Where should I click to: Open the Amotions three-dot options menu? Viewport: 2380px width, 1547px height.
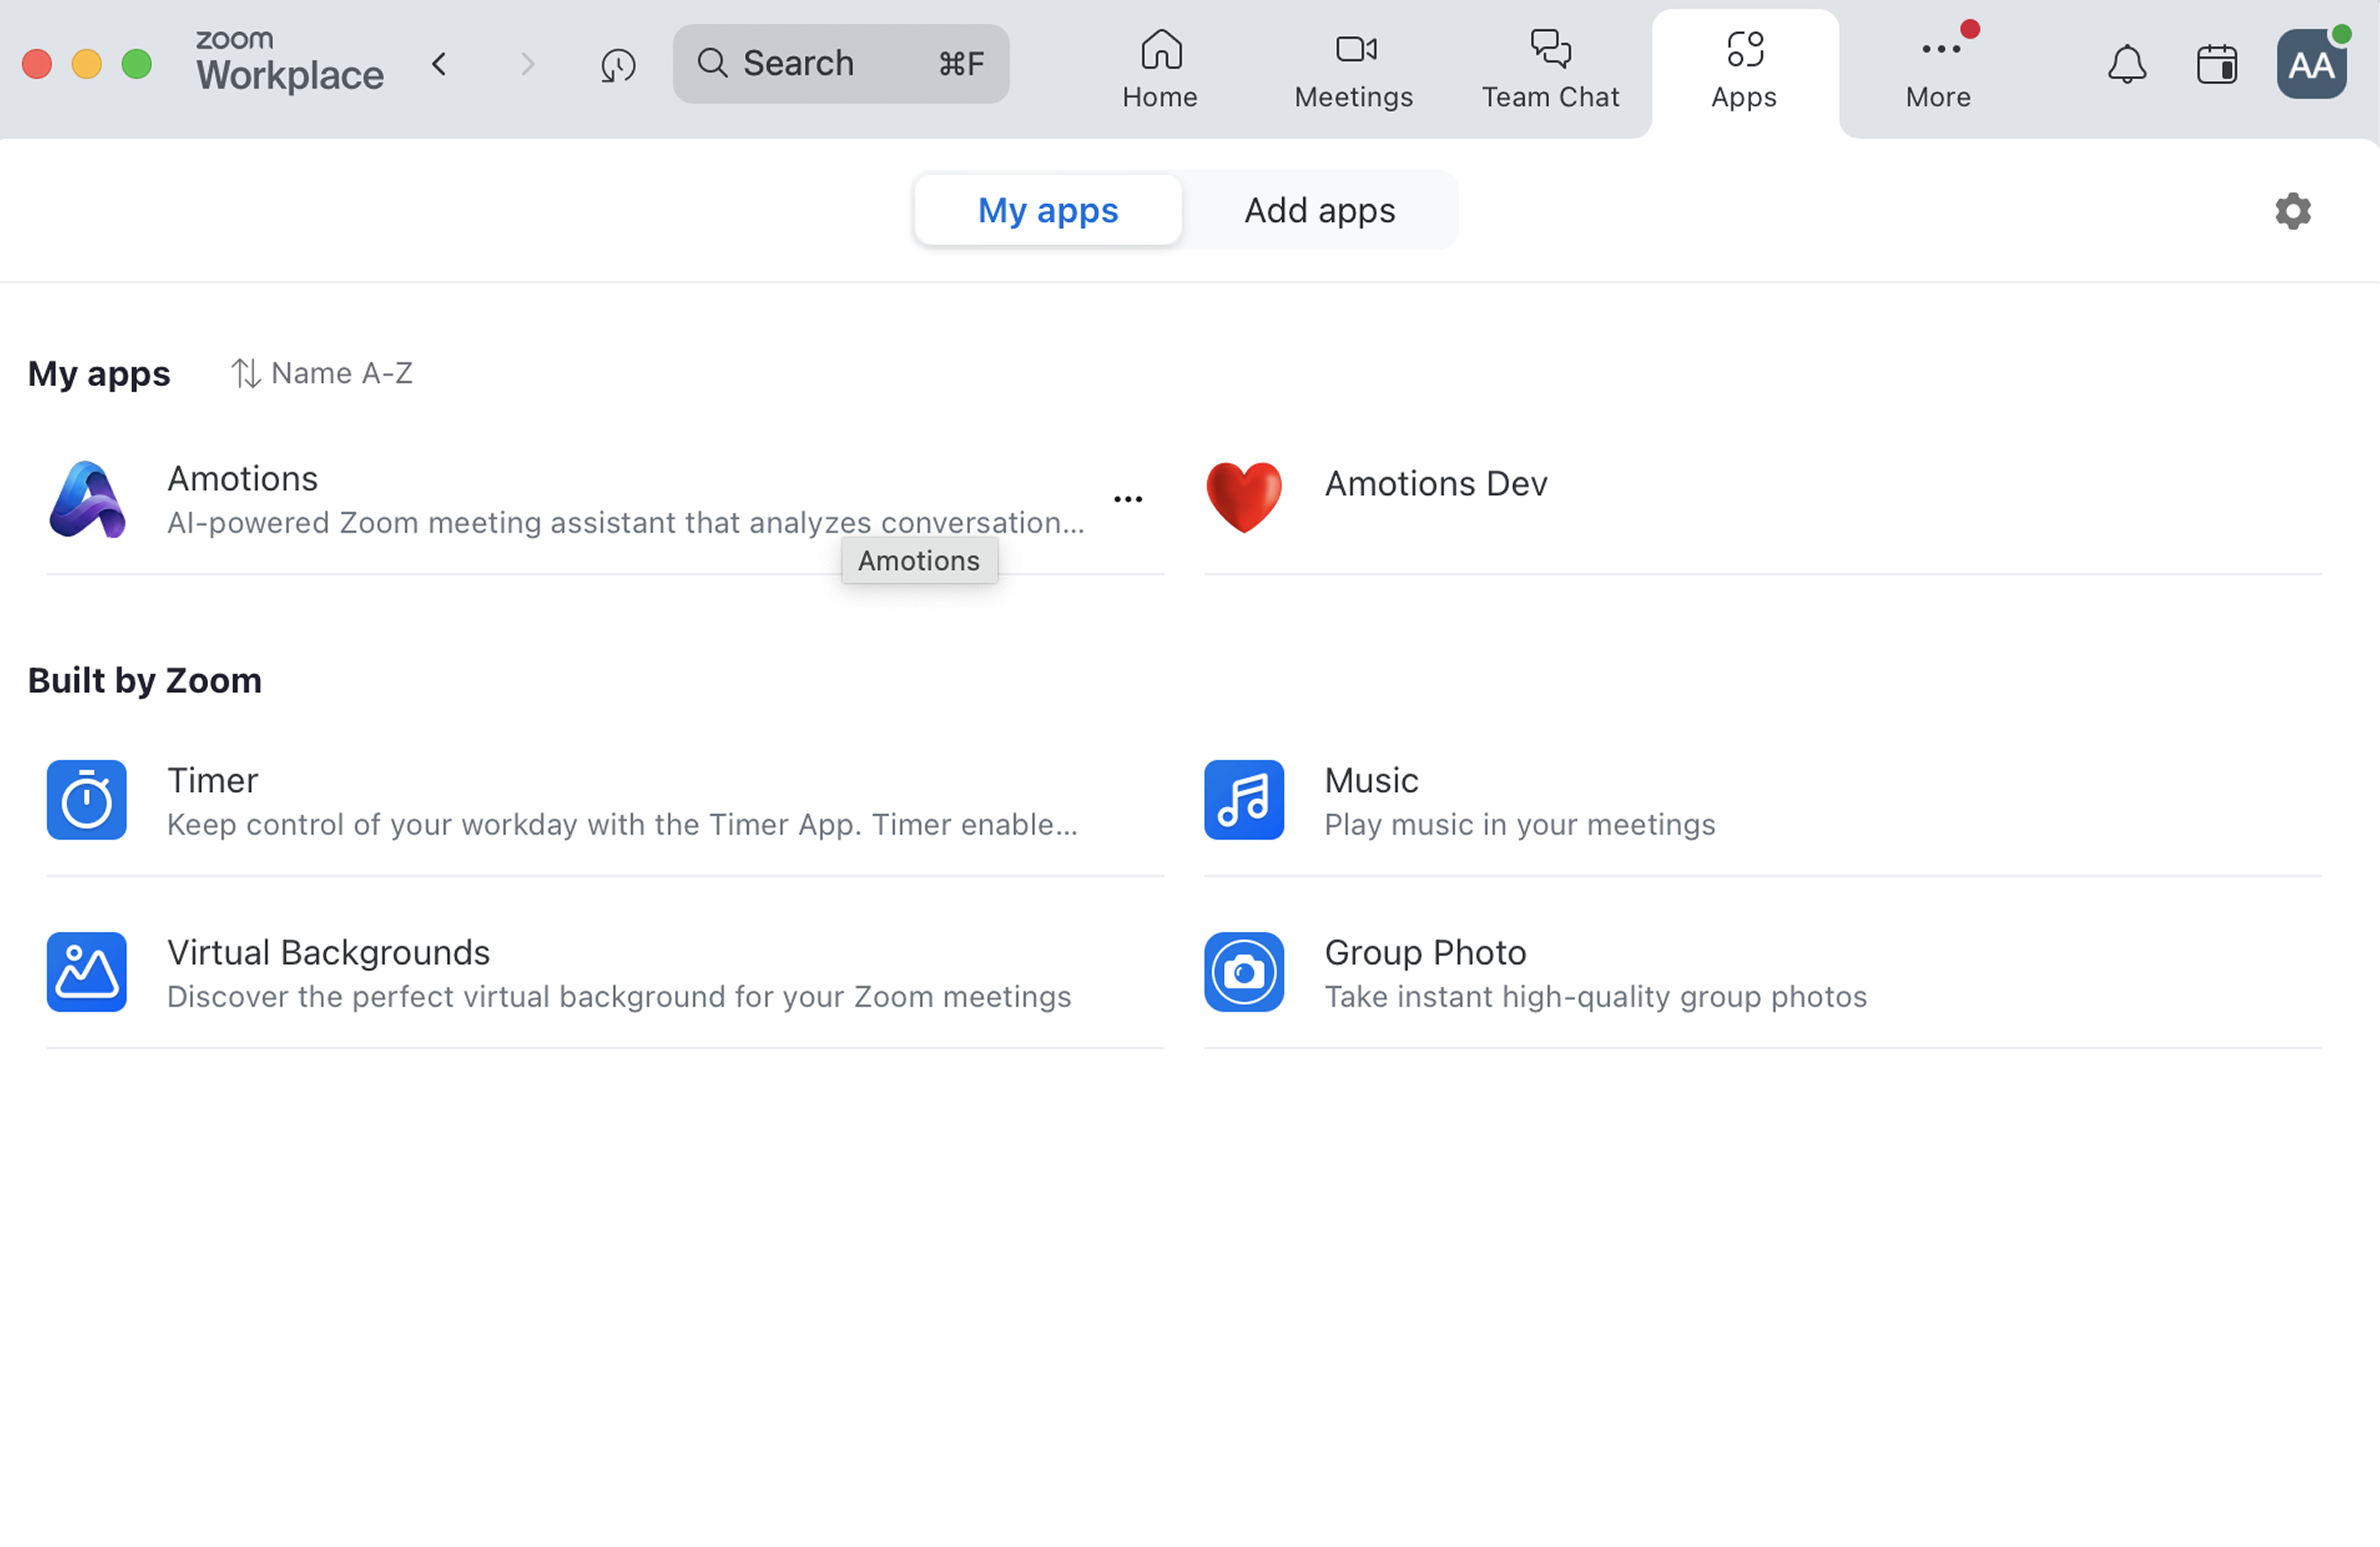click(x=1128, y=499)
